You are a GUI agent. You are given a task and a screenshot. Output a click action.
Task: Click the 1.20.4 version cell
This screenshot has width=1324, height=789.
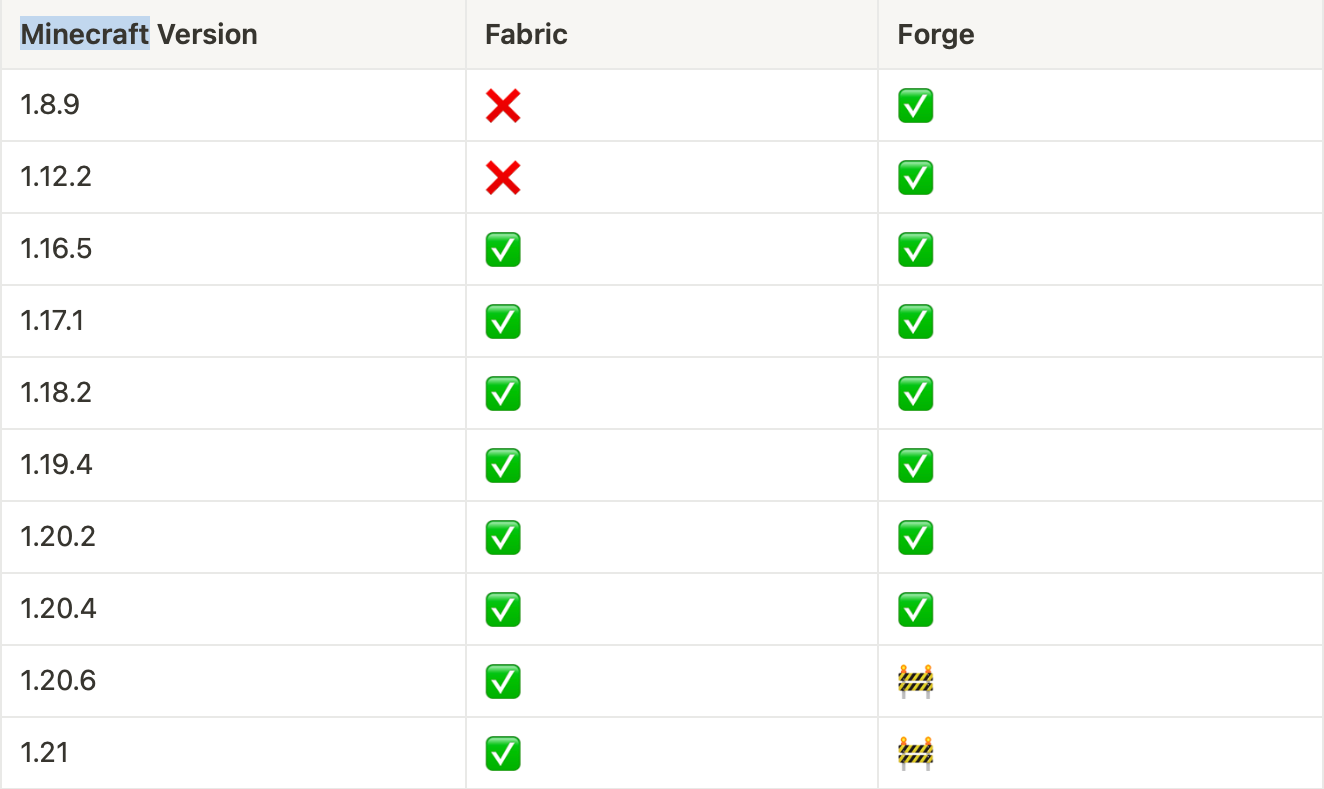[x=58, y=609]
